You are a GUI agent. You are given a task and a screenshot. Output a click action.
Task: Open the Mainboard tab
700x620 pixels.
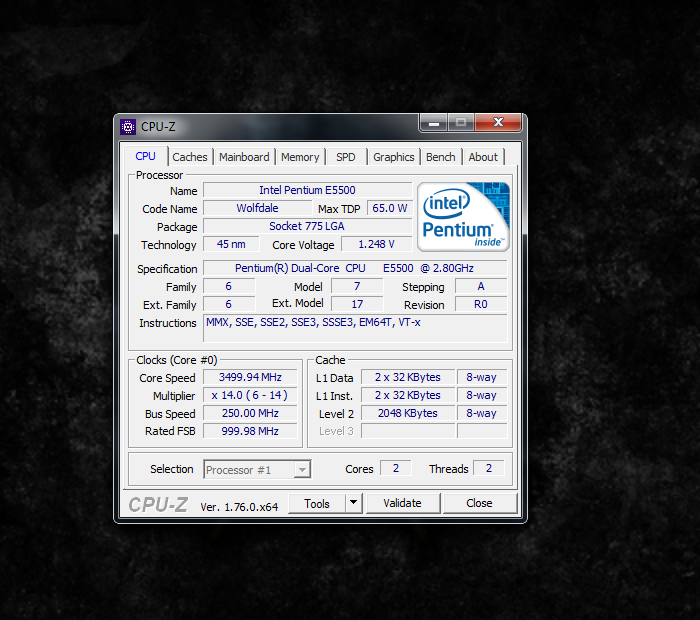click(x=244, y=157)
